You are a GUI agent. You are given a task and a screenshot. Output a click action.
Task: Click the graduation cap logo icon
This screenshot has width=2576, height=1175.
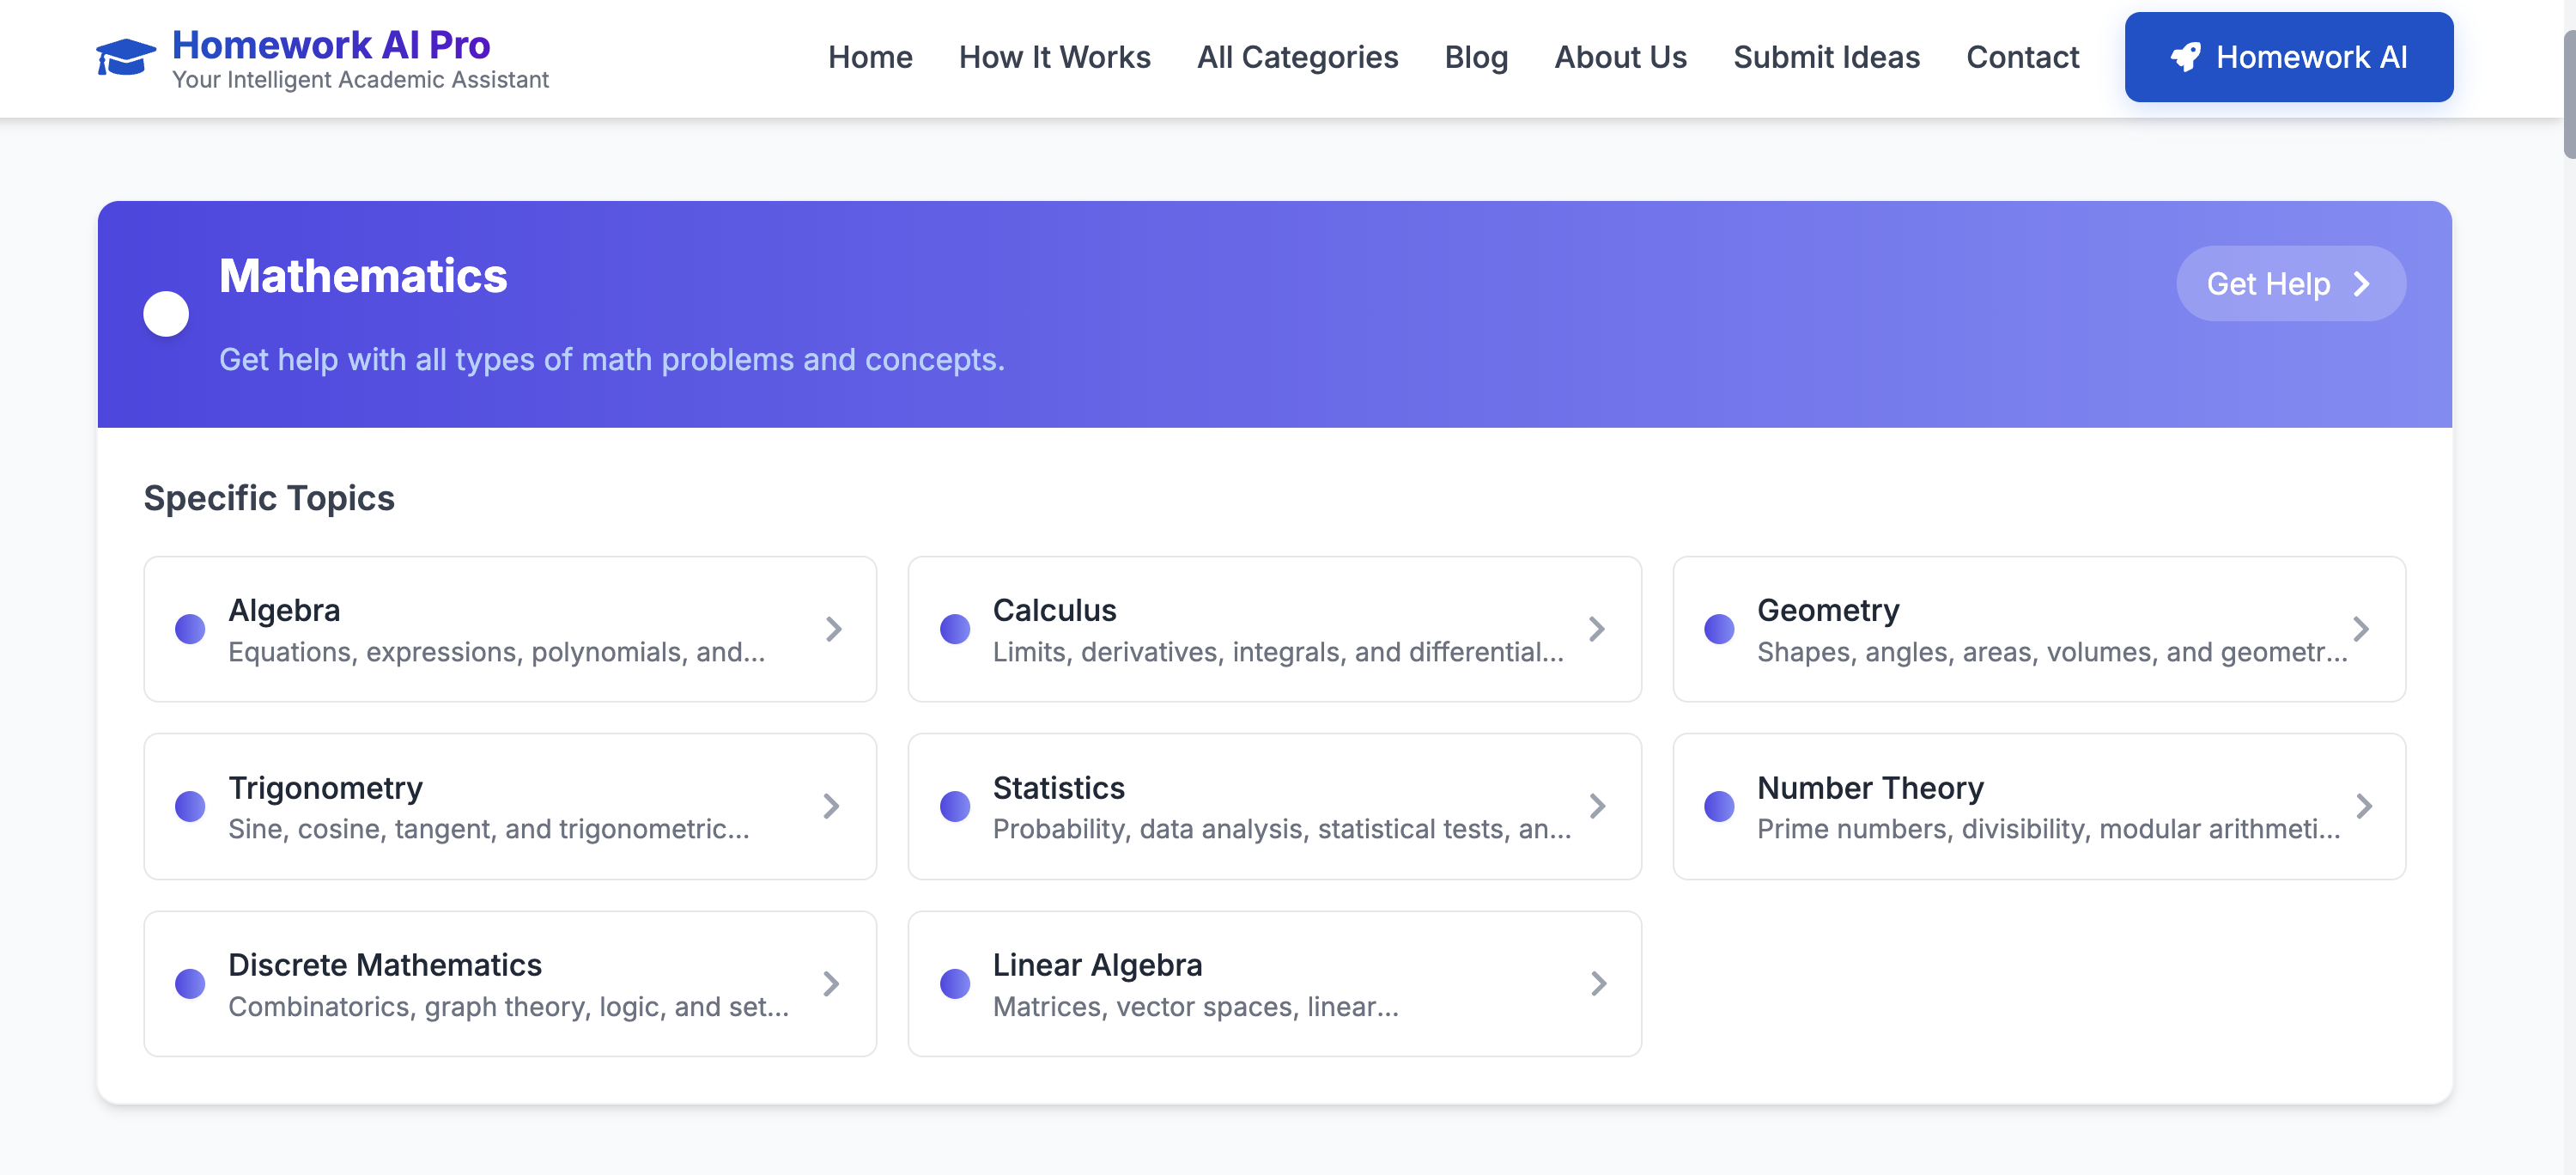coord(126,57)
